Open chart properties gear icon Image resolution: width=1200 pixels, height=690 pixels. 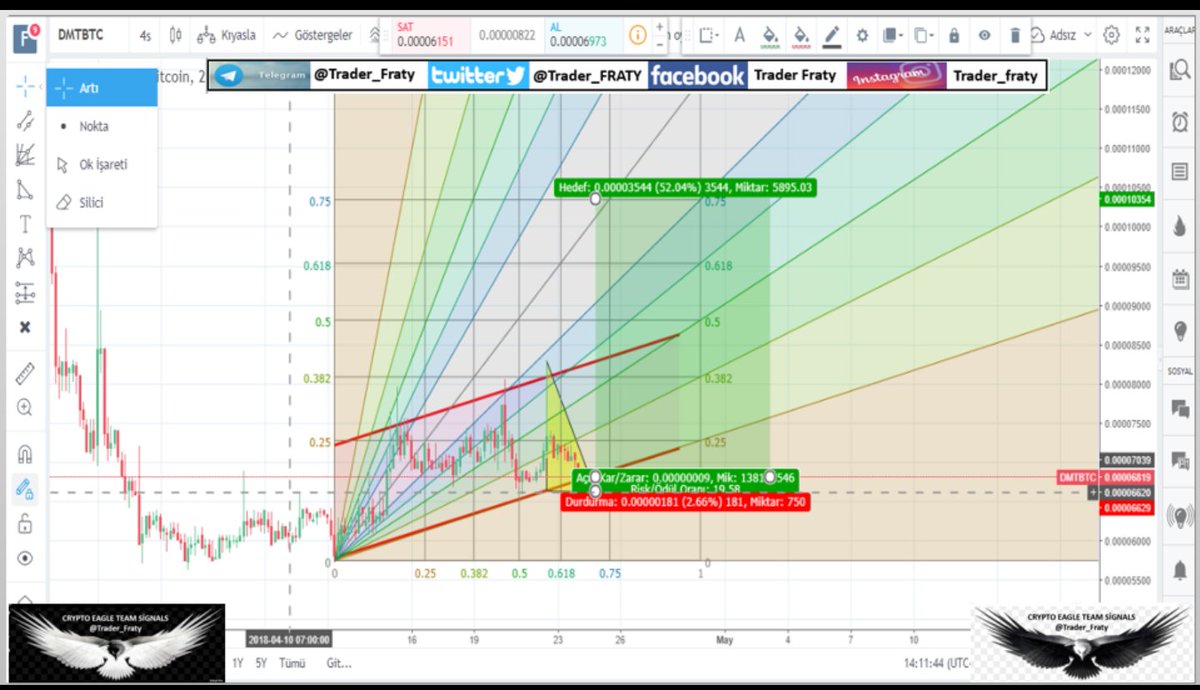[1111, 35]
